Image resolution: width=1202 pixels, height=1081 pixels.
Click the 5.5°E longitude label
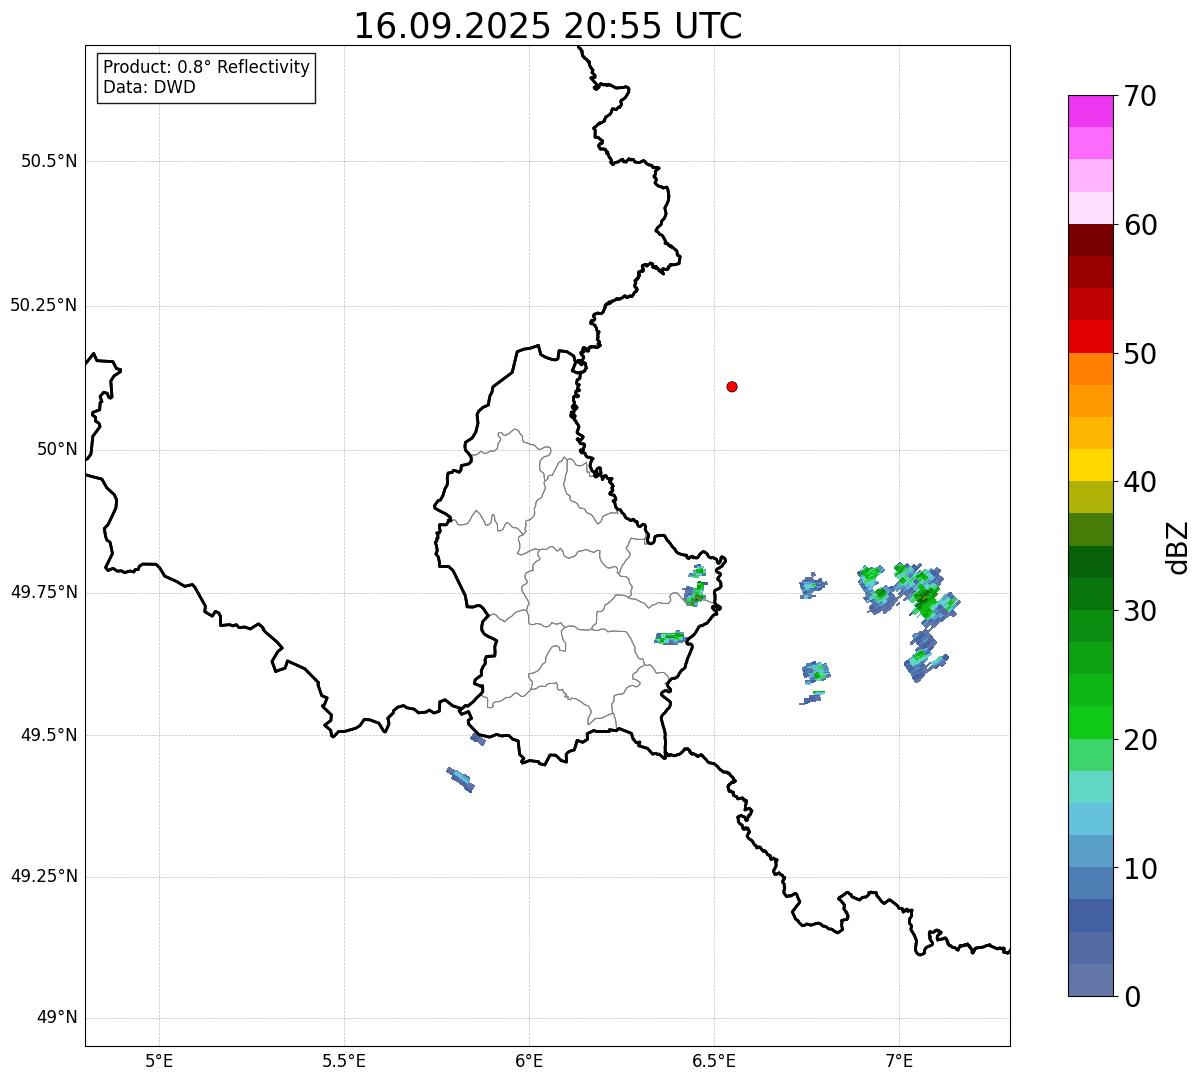(x=344, y=1061)
